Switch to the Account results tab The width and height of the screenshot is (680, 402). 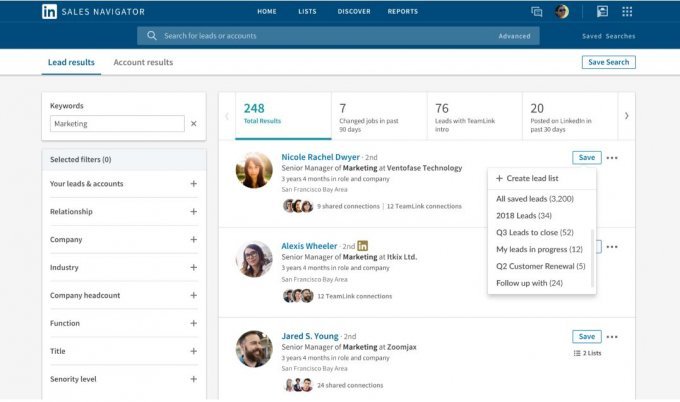click(x=143, y=62)
